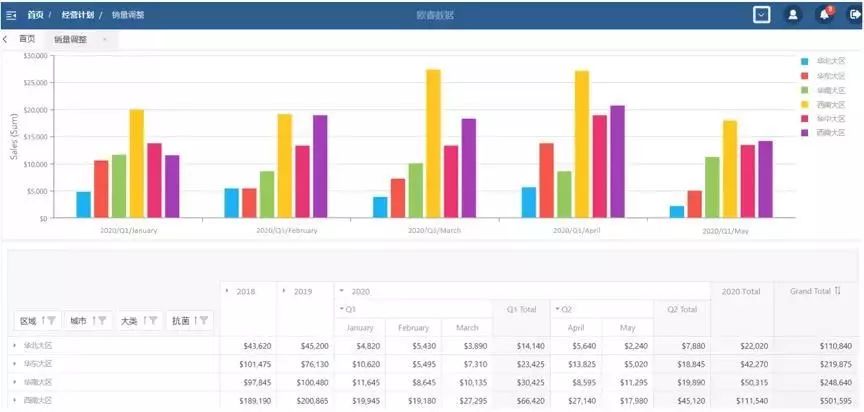Open the notifications bell
The width and height of the screenshot is (864, 412).
[x=824, y=15]
